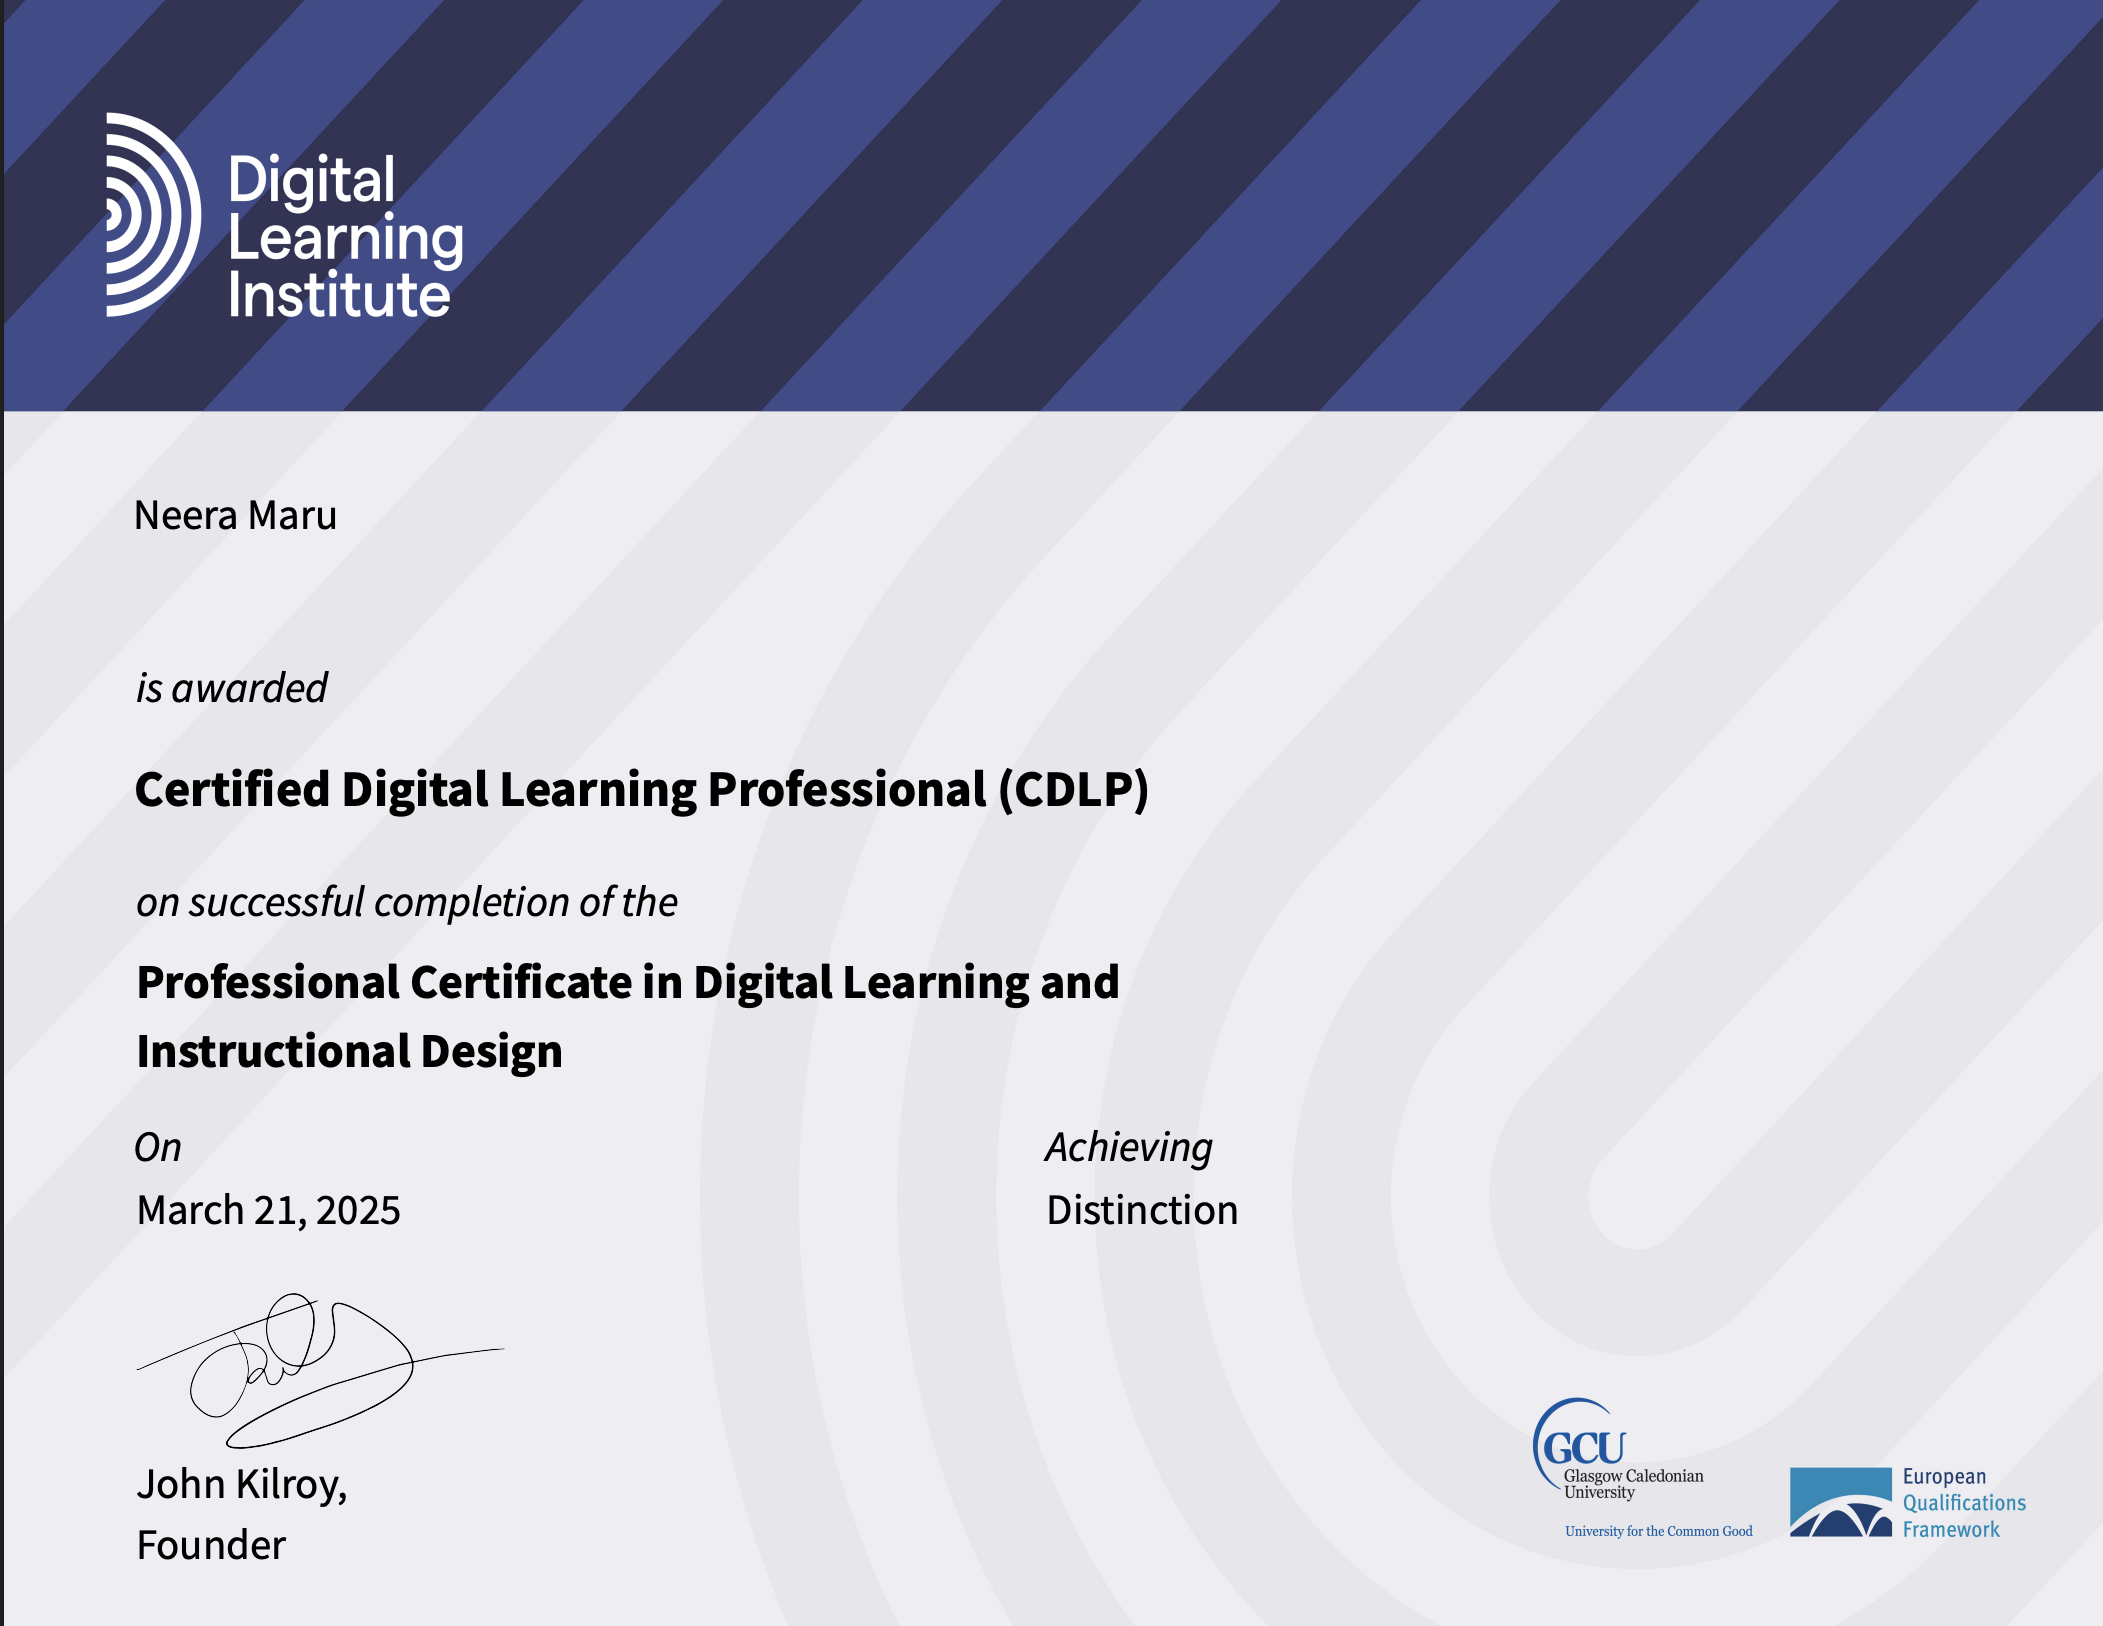2103x1626 pixels.
Task: Click the Instructional Design text line
Action: 349,1052
